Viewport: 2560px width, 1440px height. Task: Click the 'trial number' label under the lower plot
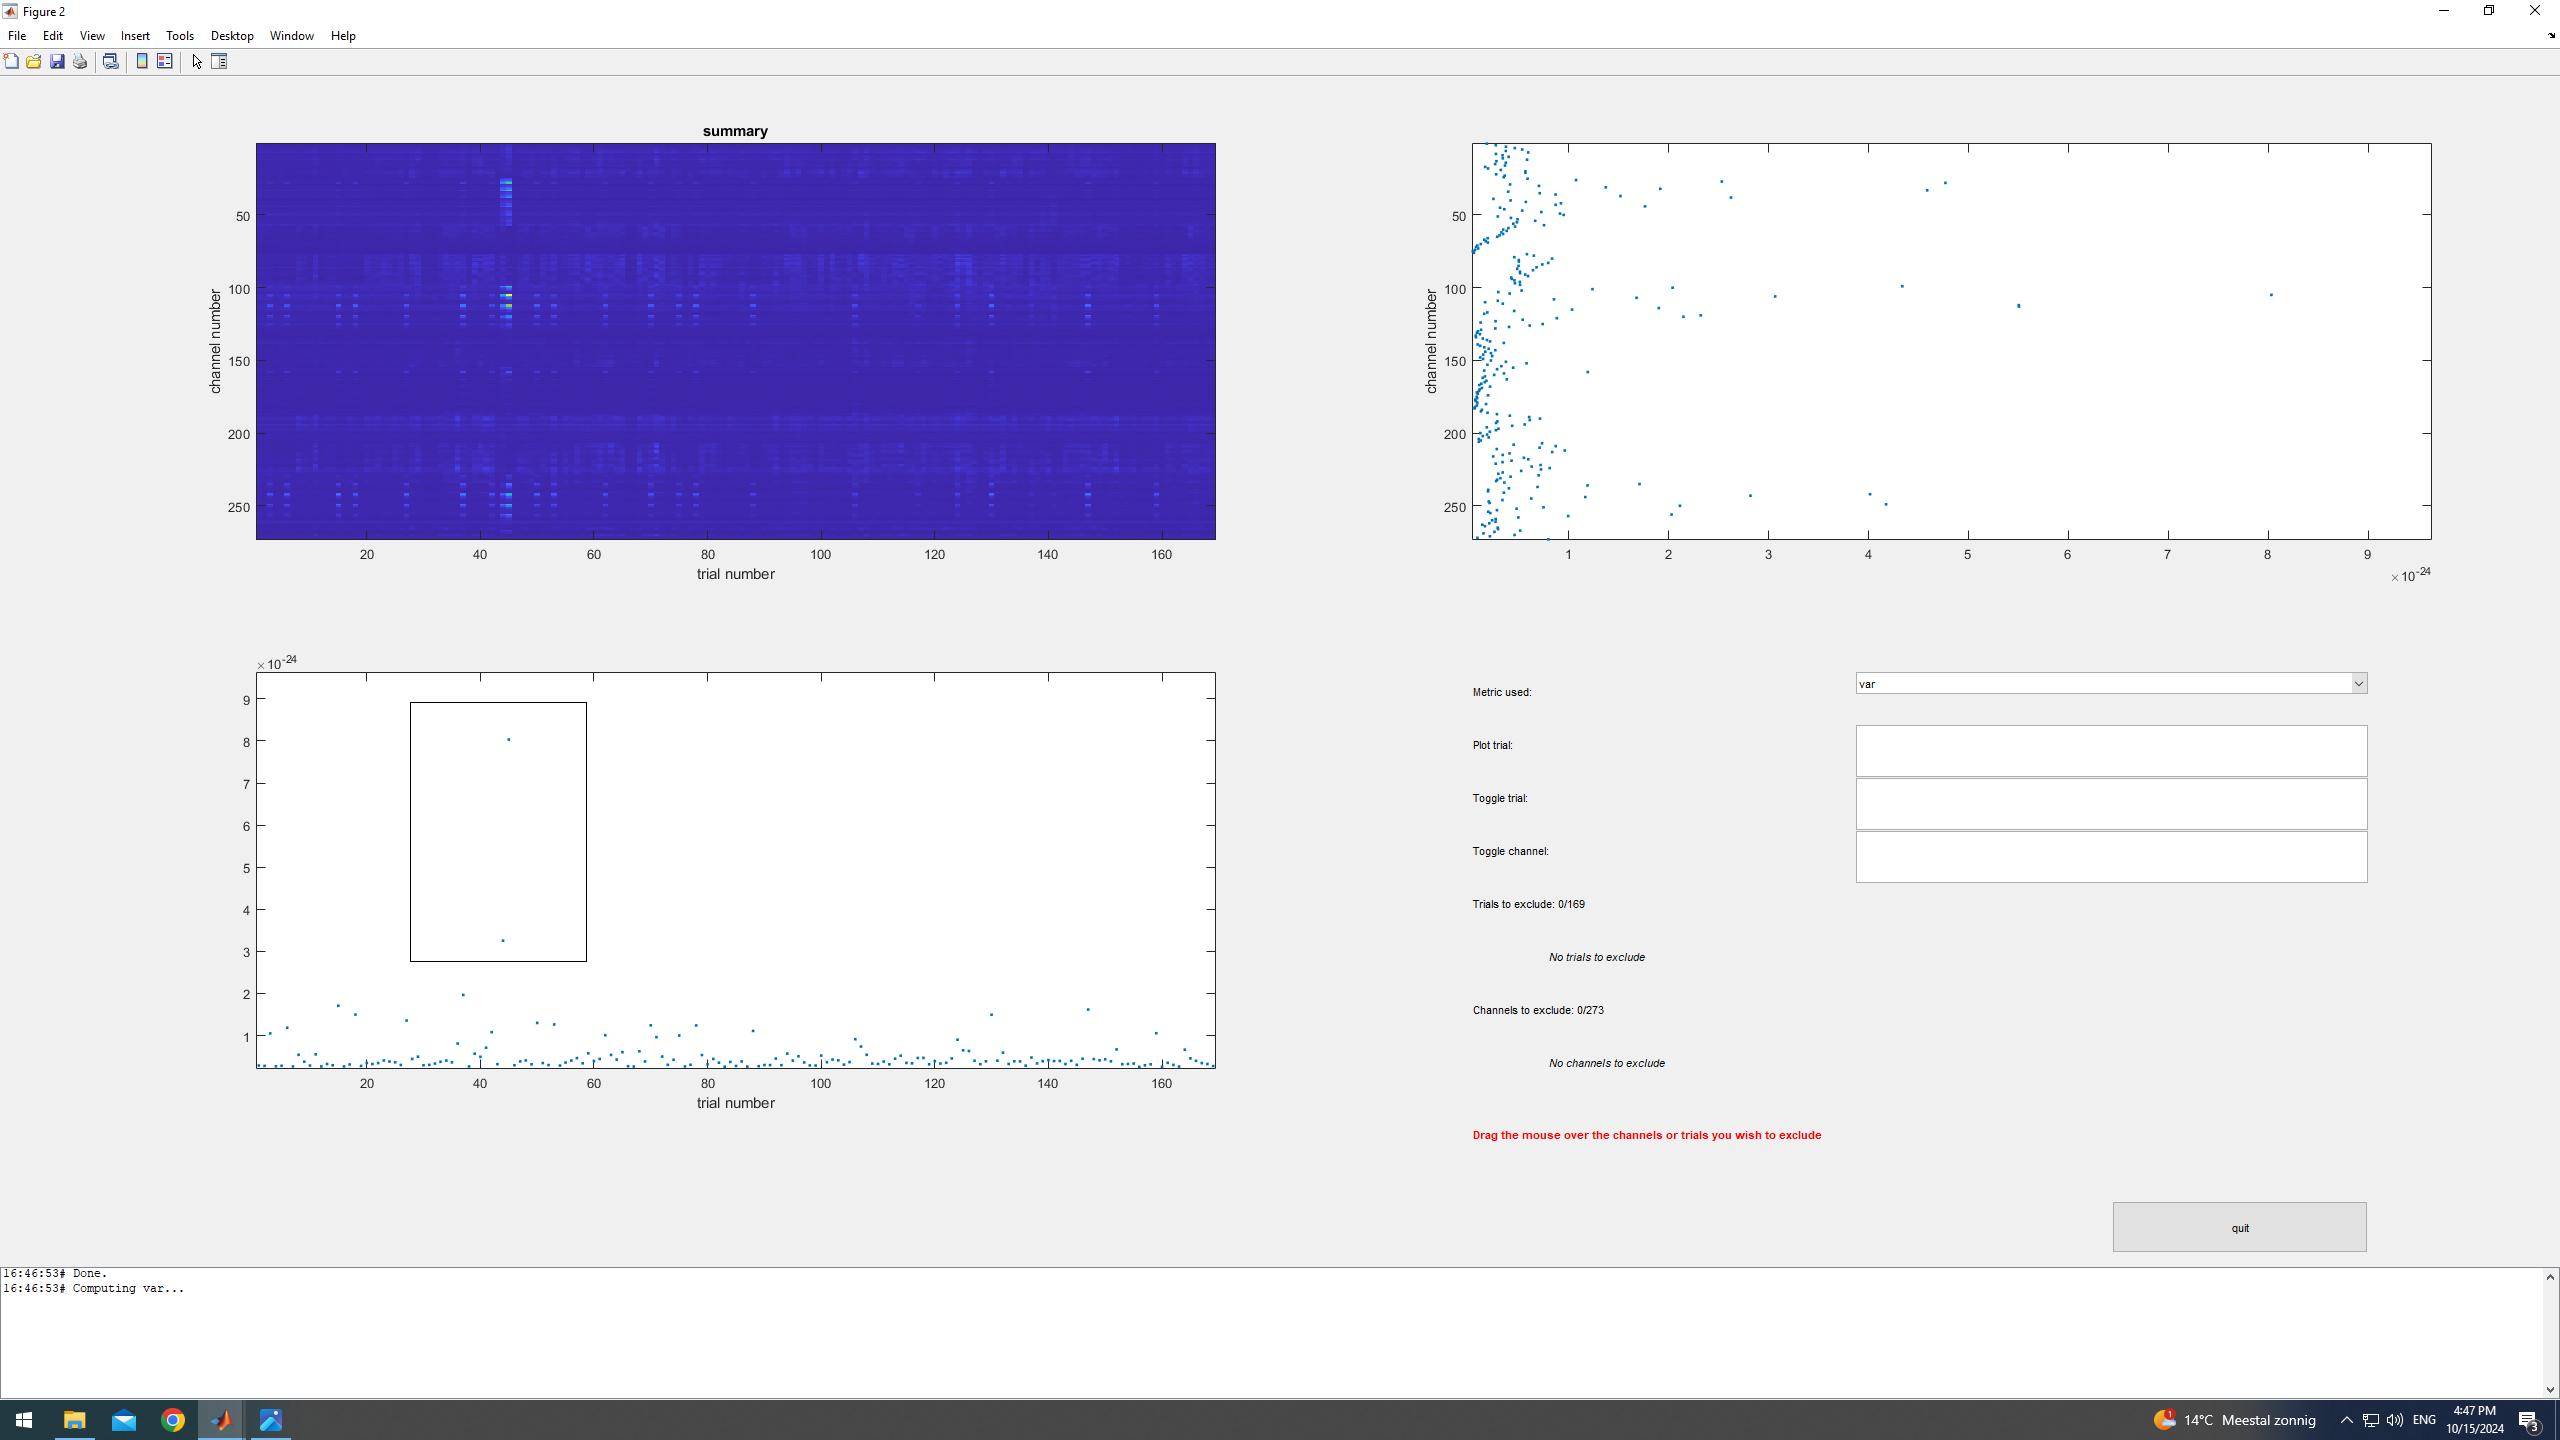(x=735, y=1103)
